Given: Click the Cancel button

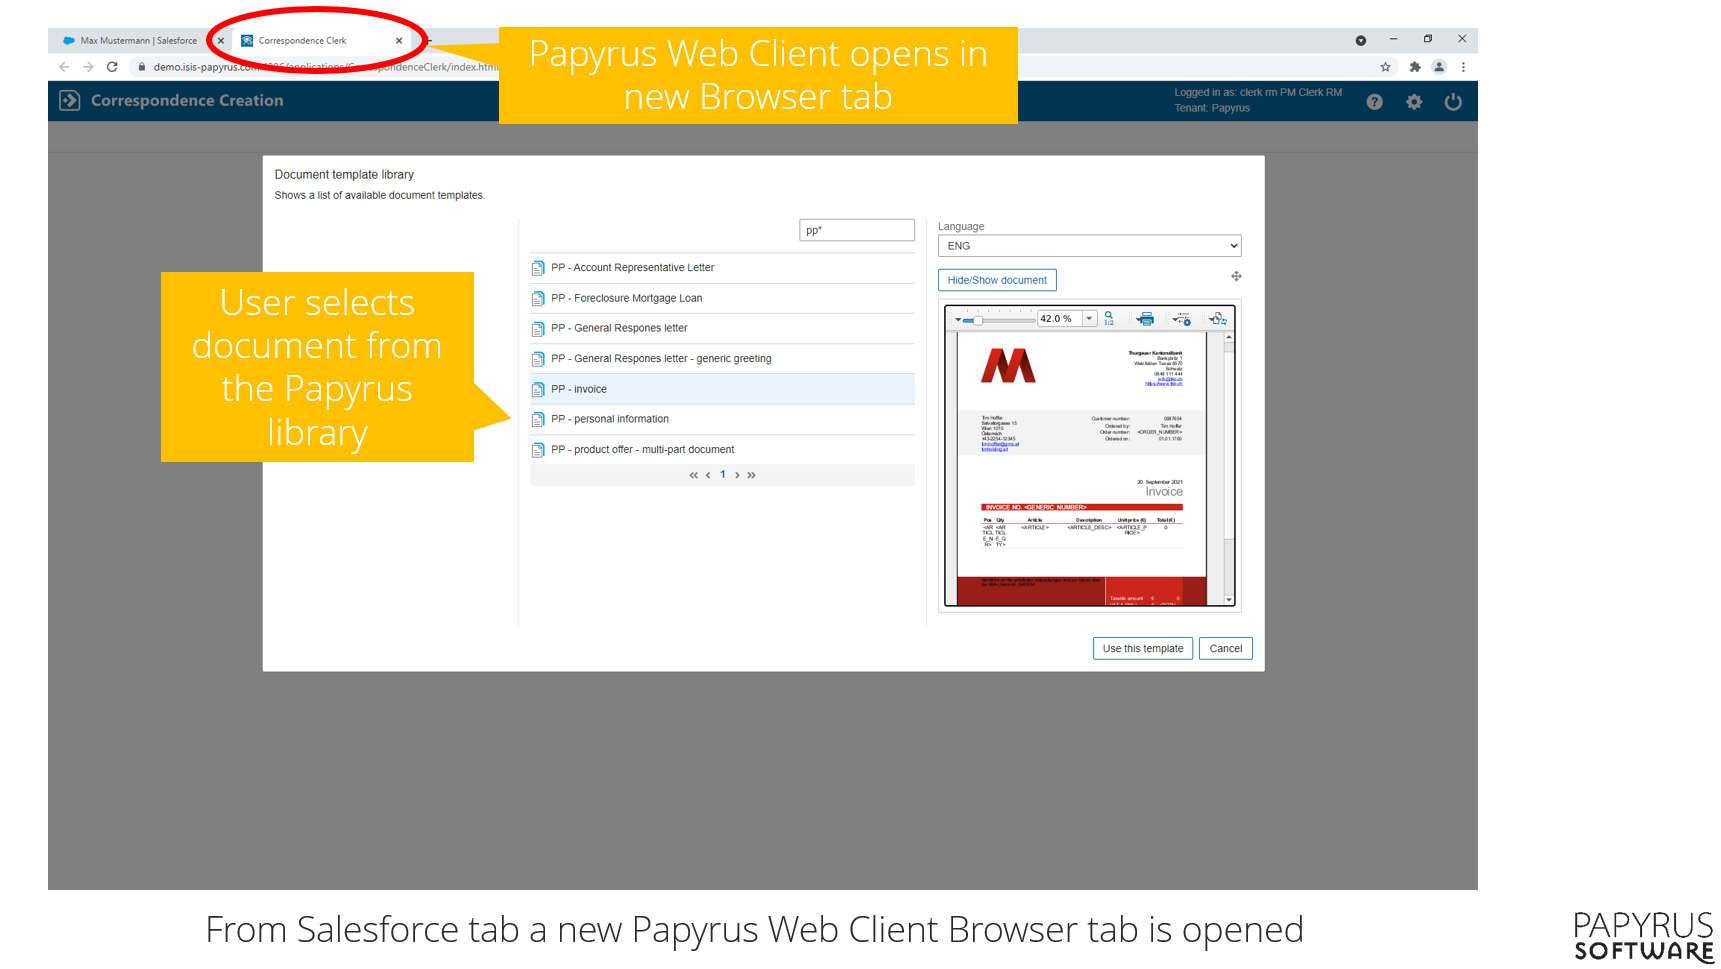Looking at the screenshot, I should (x=1225, y=649).
